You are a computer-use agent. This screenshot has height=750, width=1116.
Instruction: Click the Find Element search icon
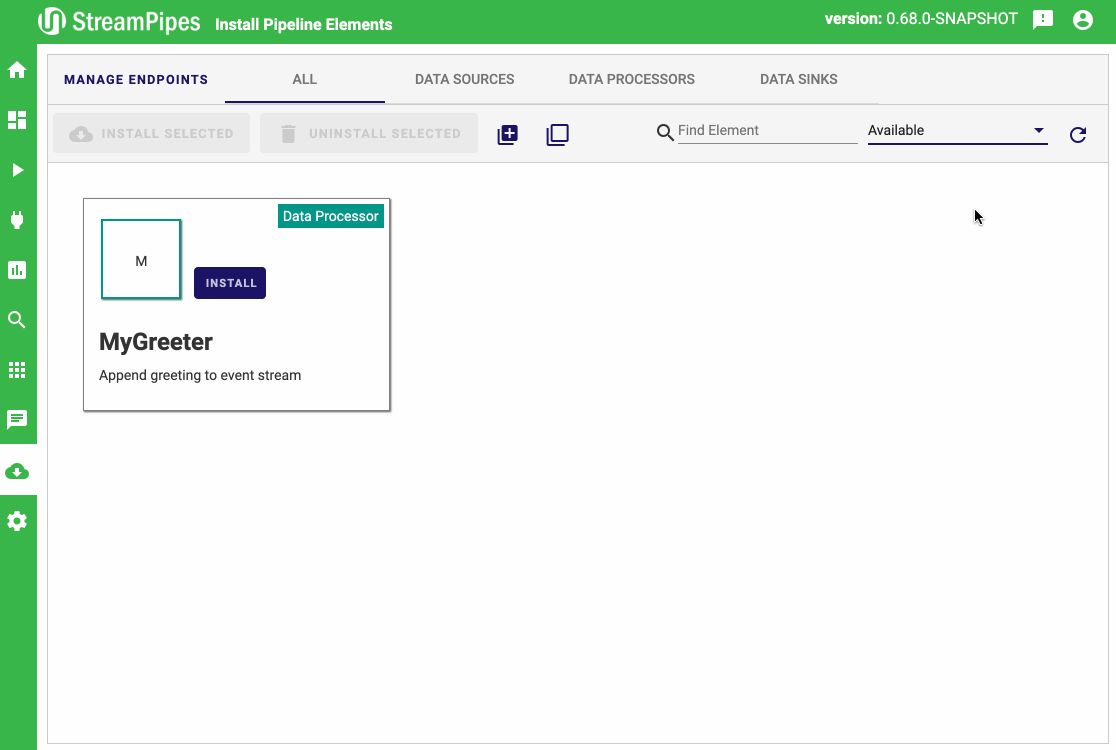(665, 132)
